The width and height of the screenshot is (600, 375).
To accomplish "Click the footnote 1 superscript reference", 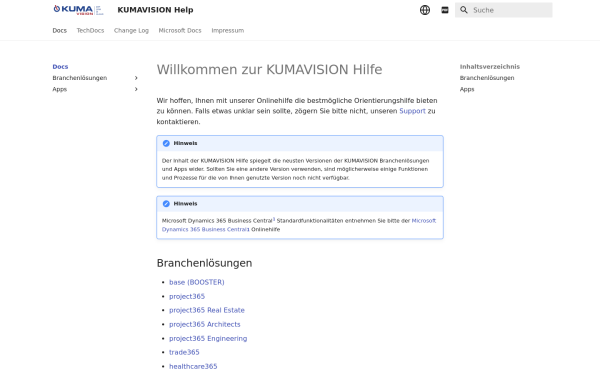I will click(x=274, y=219).
